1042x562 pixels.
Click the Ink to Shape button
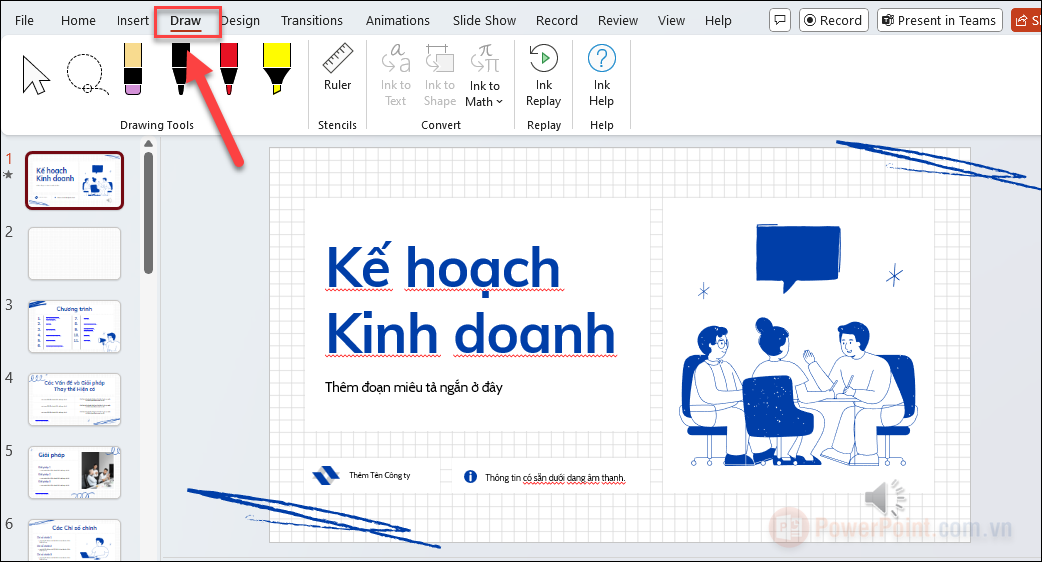click(440, 75)
